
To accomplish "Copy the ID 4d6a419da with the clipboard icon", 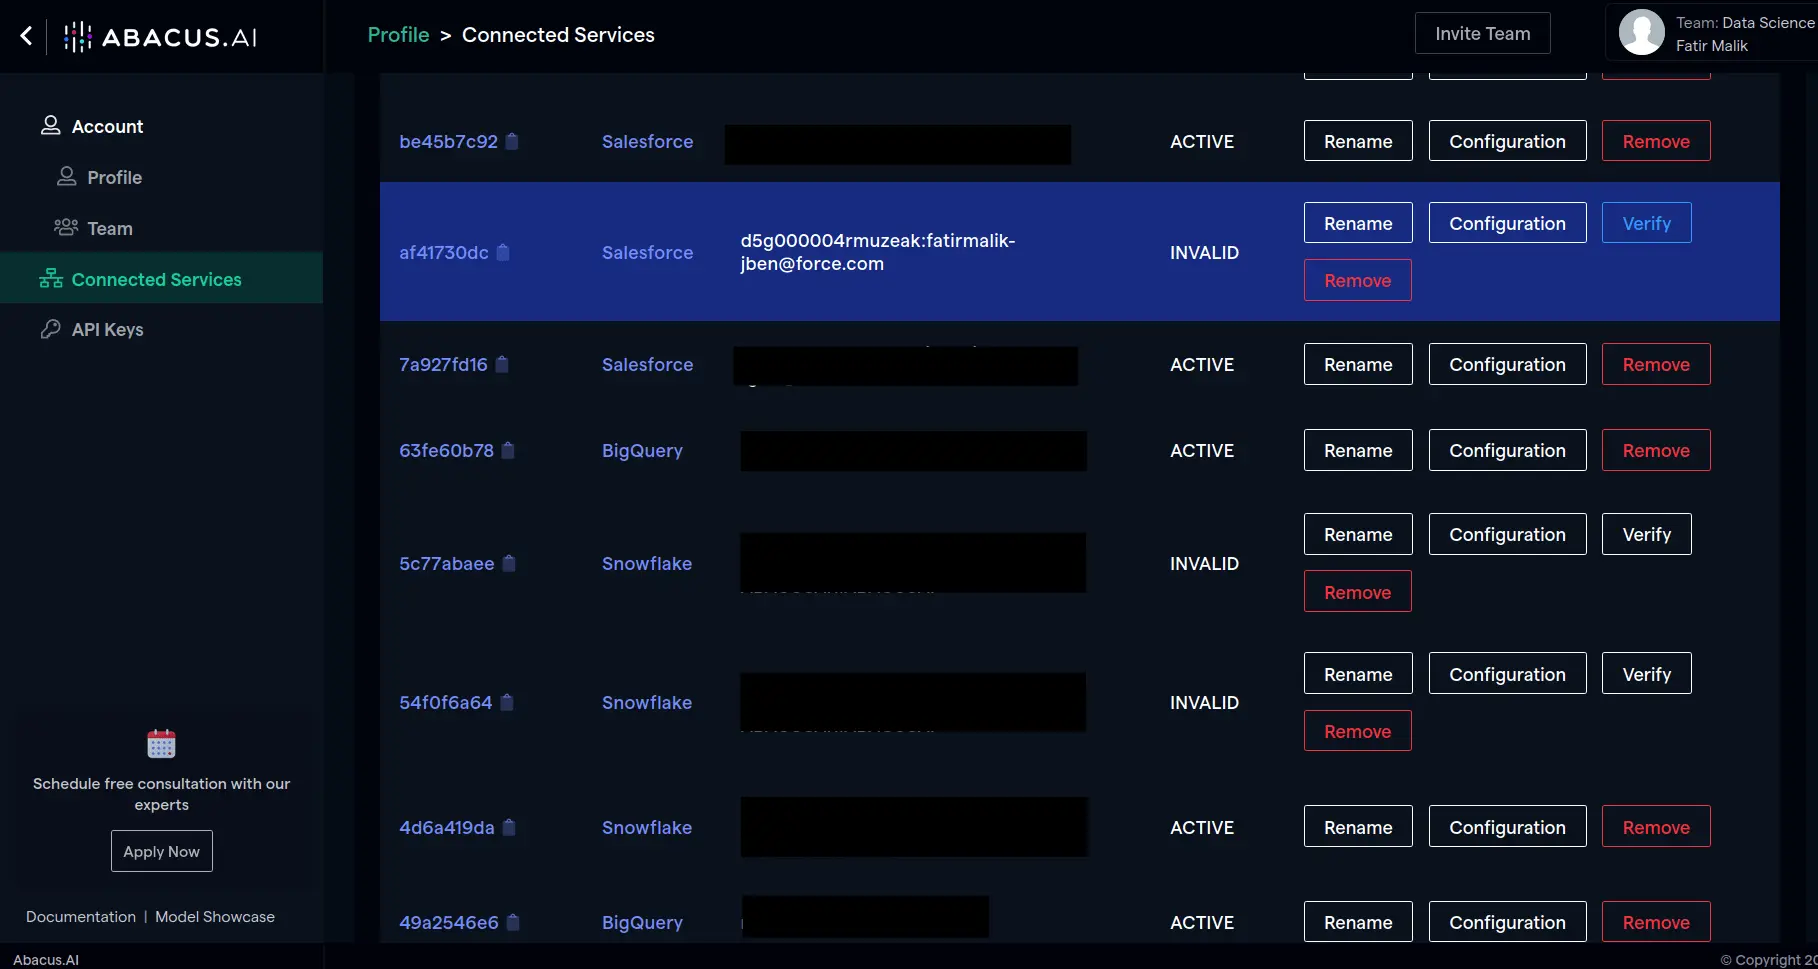I will [509, 827].
